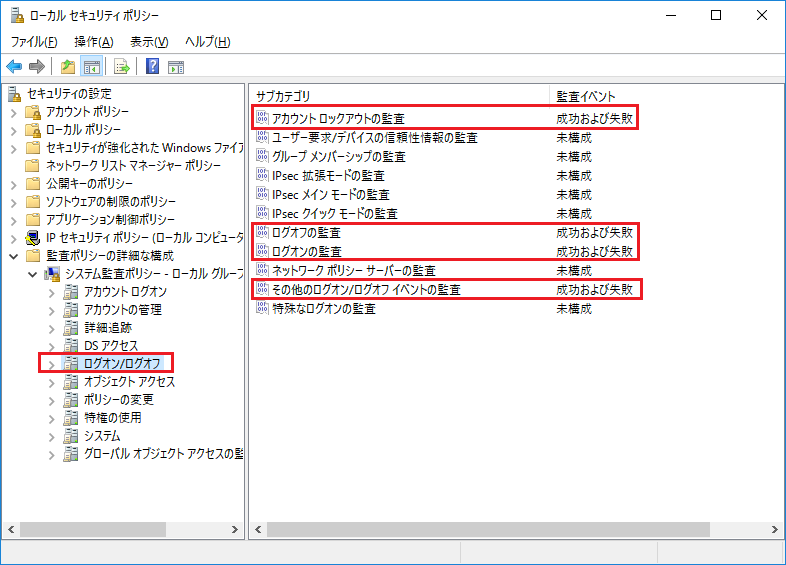Viewport: 786px width, 565px height.
Task: Click the 公開キーのポリシー folder icon
Action: (33, 183)
